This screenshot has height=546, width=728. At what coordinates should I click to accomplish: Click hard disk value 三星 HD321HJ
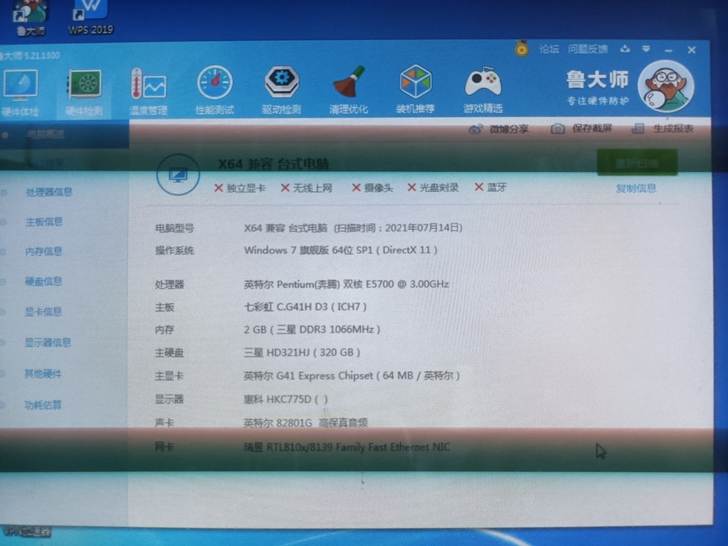click(302, 352)
